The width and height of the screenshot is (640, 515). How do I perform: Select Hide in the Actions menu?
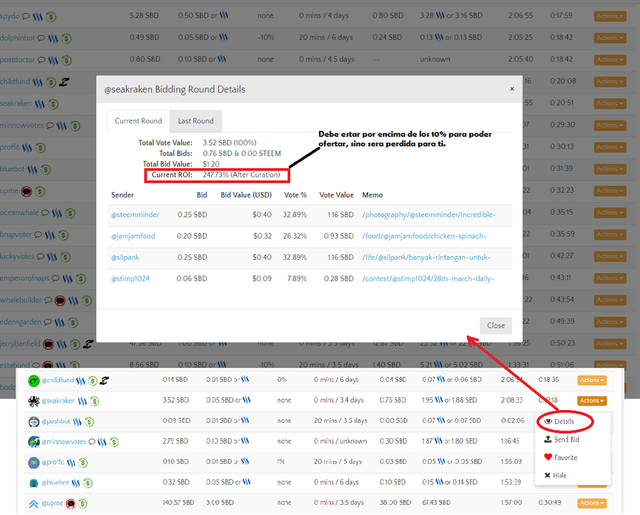click(x=559, y=475)
